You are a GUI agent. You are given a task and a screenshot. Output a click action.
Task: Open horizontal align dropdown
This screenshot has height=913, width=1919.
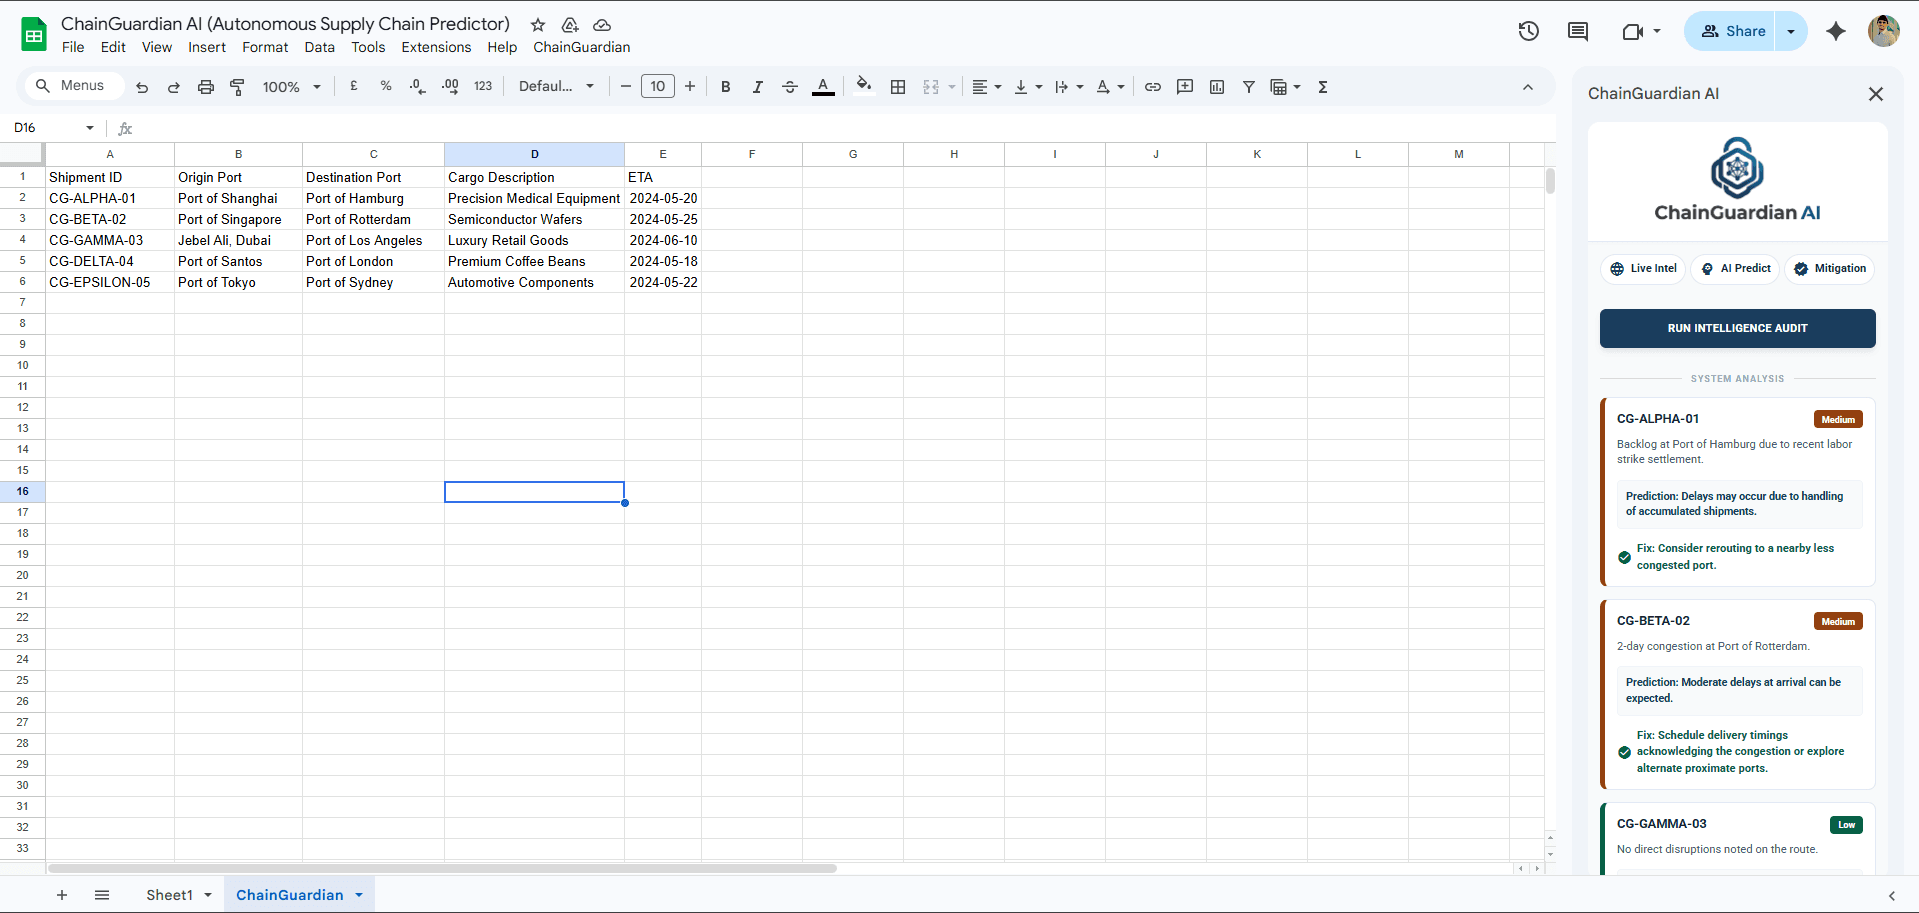tap(987, 87)
